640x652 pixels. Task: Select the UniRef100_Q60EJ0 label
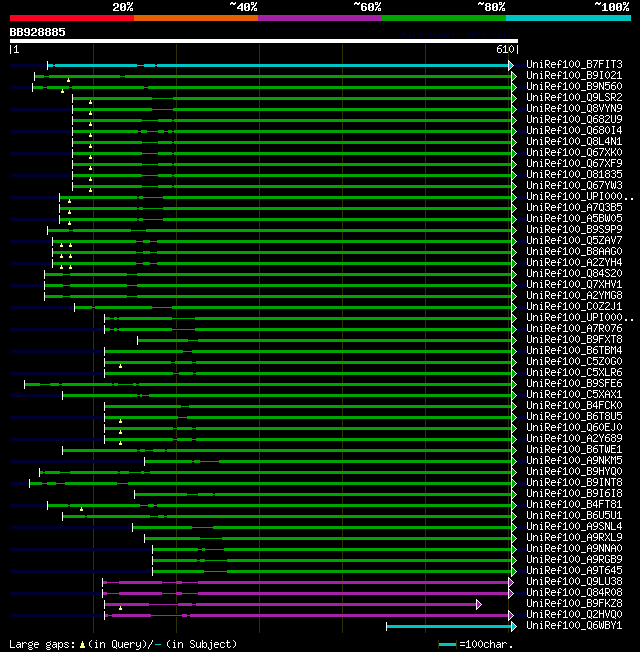click(x=574, y=428)
